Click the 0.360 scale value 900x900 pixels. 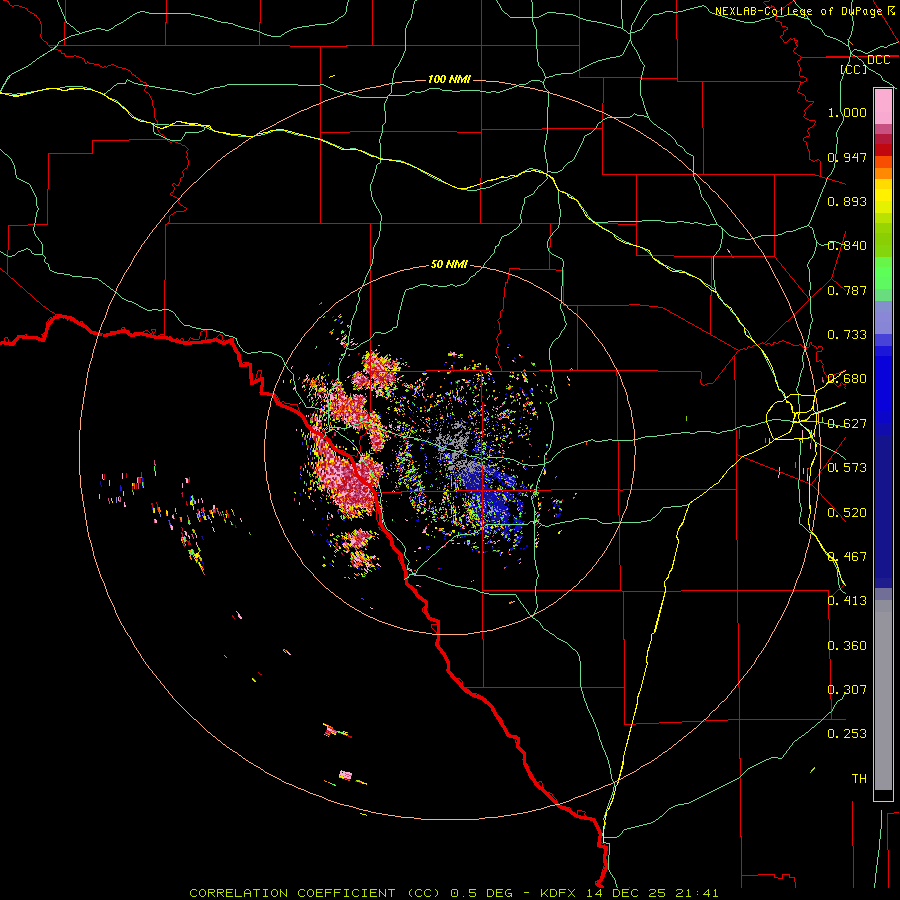847,646
